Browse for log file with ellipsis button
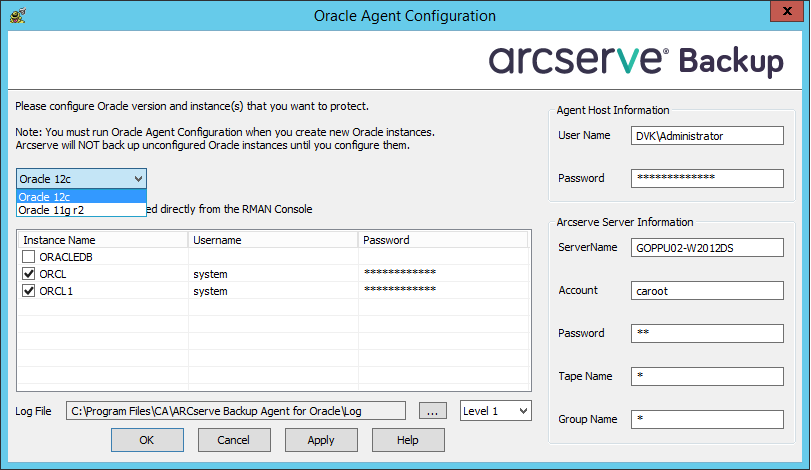811x470 pixels. (432, 411)
